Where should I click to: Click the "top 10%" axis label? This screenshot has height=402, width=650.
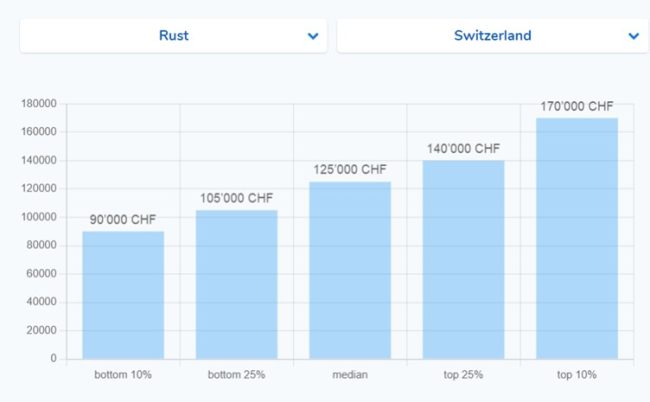point(577,374)
